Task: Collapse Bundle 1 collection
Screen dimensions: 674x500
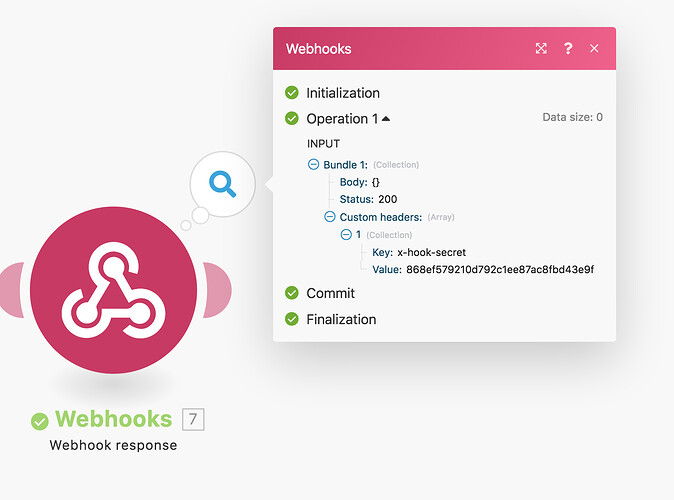Action: (x=313, y=164)
